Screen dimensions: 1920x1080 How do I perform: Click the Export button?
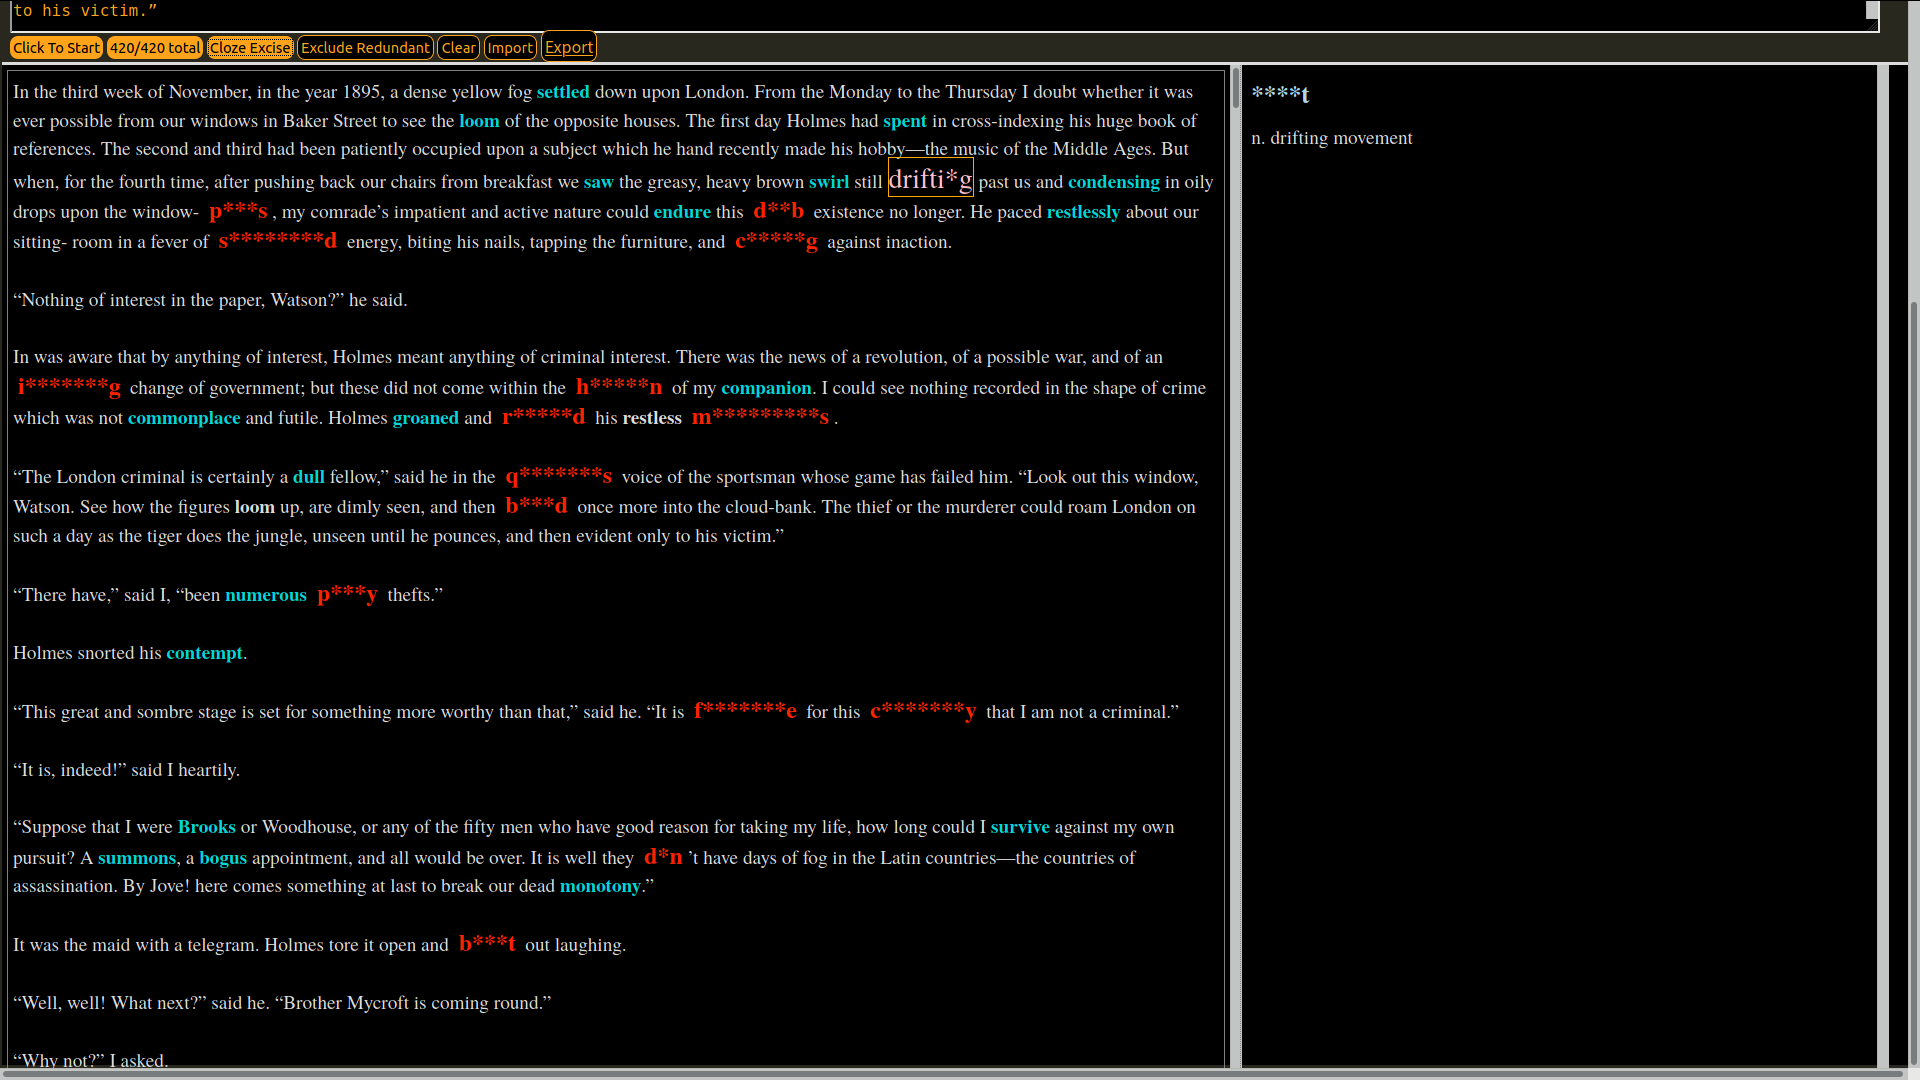pyautogui.click(x=569, y=47)
